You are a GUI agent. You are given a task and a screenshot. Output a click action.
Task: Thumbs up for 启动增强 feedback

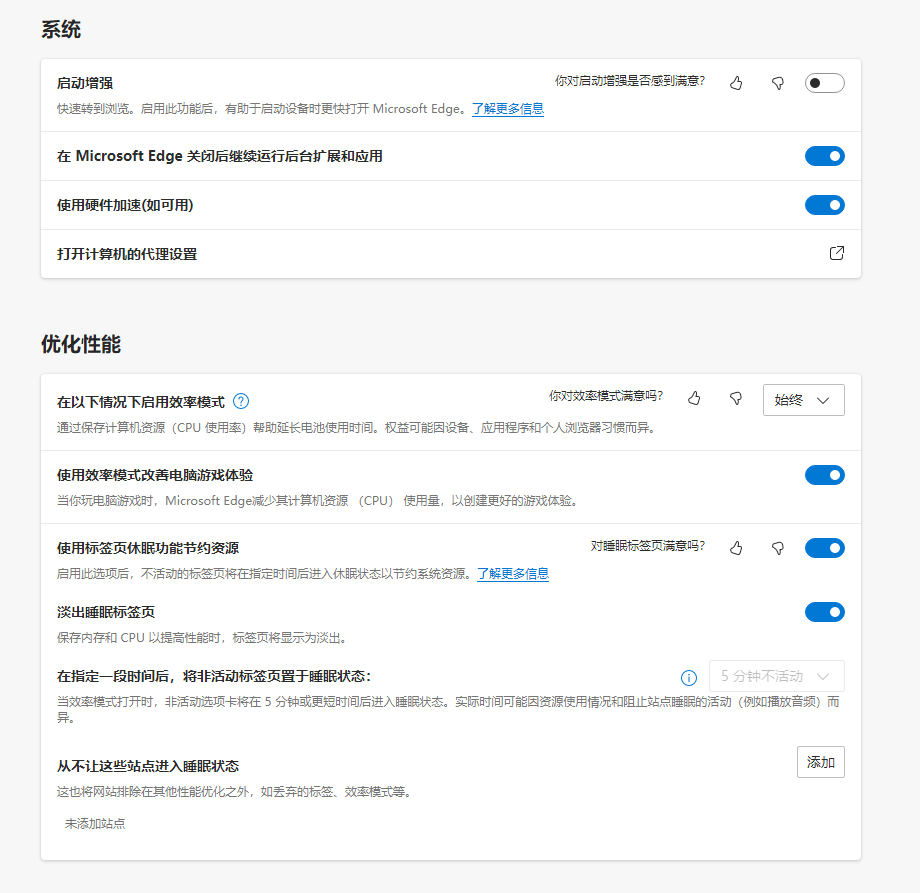(736, 83)
